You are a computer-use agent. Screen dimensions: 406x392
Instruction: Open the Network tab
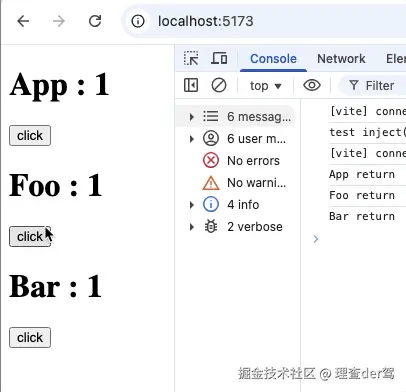(341, 59)
